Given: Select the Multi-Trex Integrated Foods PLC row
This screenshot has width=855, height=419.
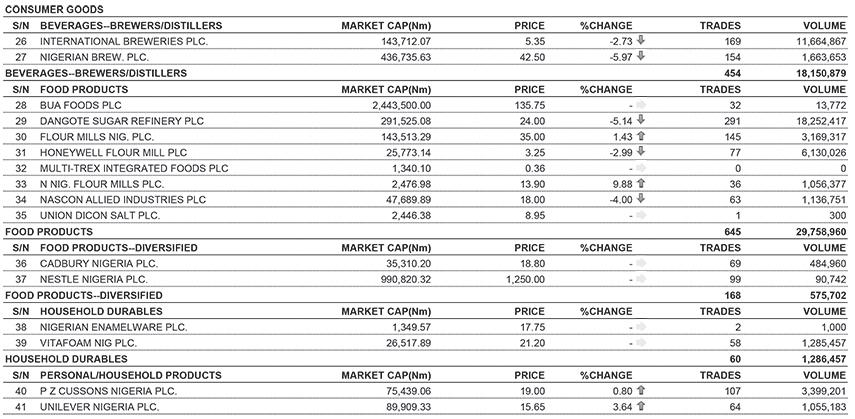Looking at the screenshot, I should pyautogui.click(x=425, y=168).
